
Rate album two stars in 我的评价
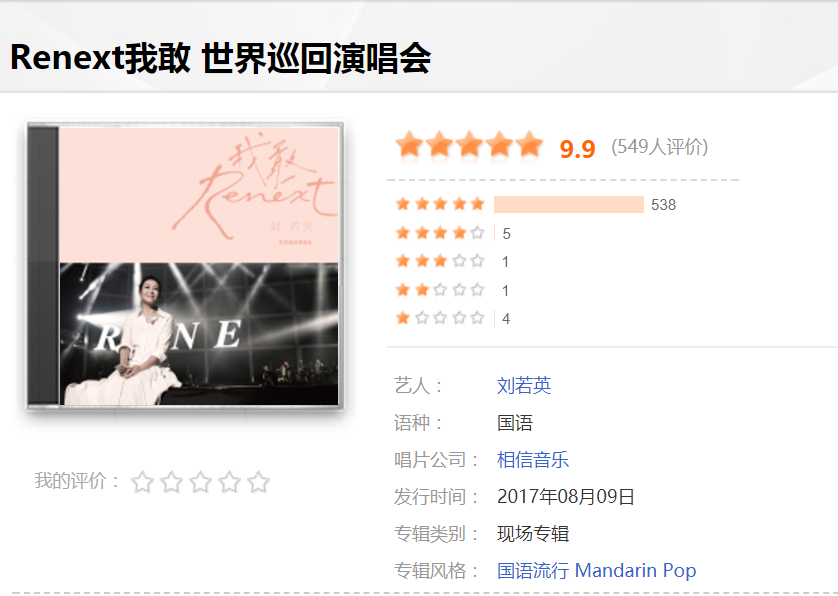click(172, 482)
